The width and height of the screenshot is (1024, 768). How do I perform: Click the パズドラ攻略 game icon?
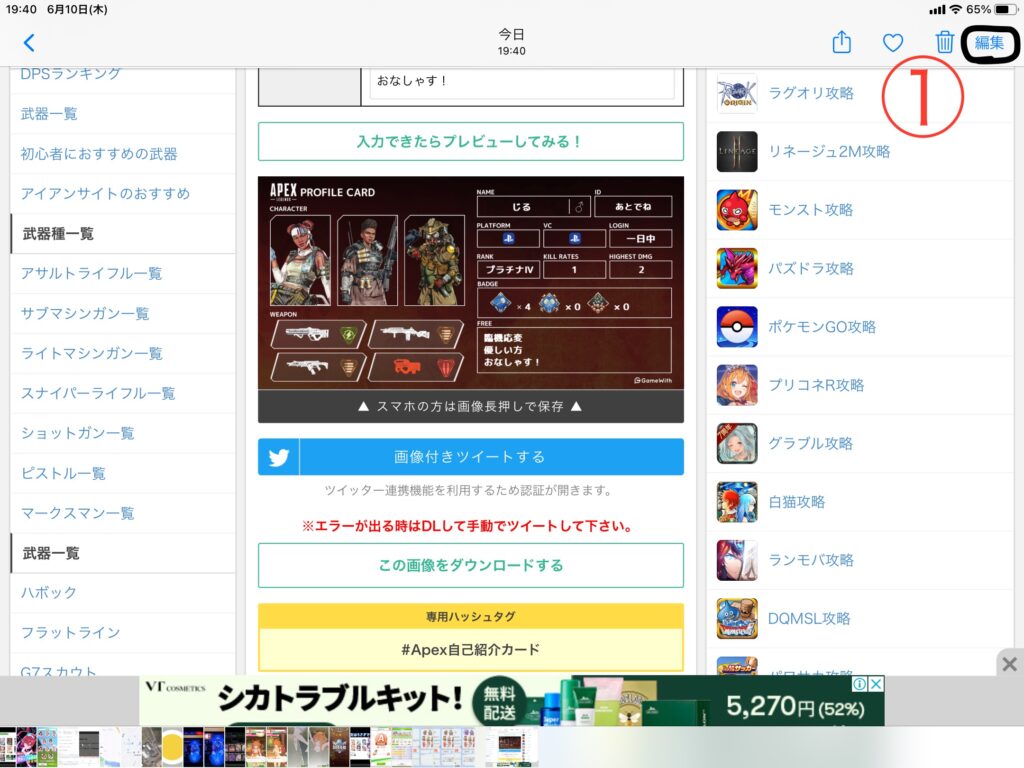737,268
